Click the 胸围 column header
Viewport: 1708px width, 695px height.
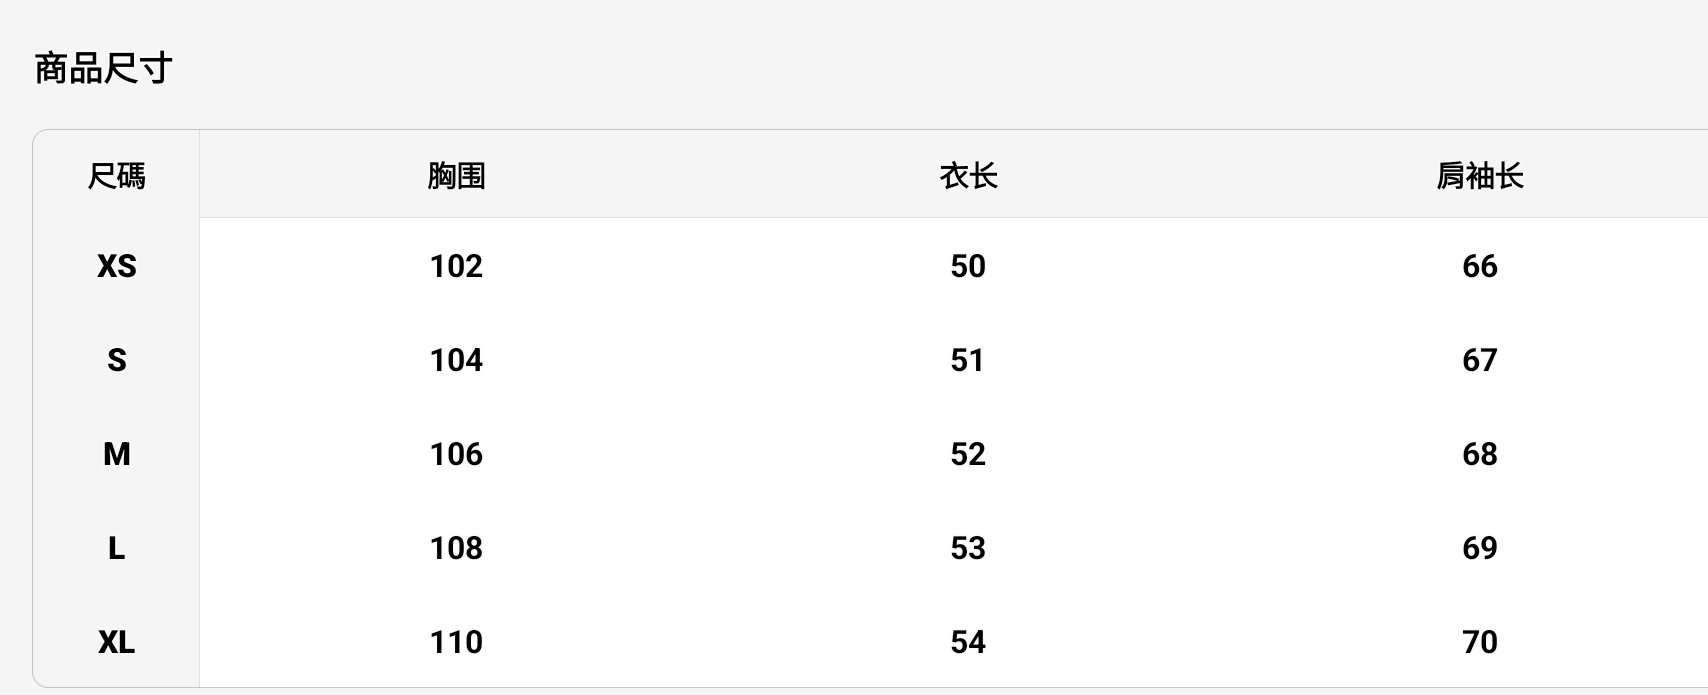pos(456,176)
